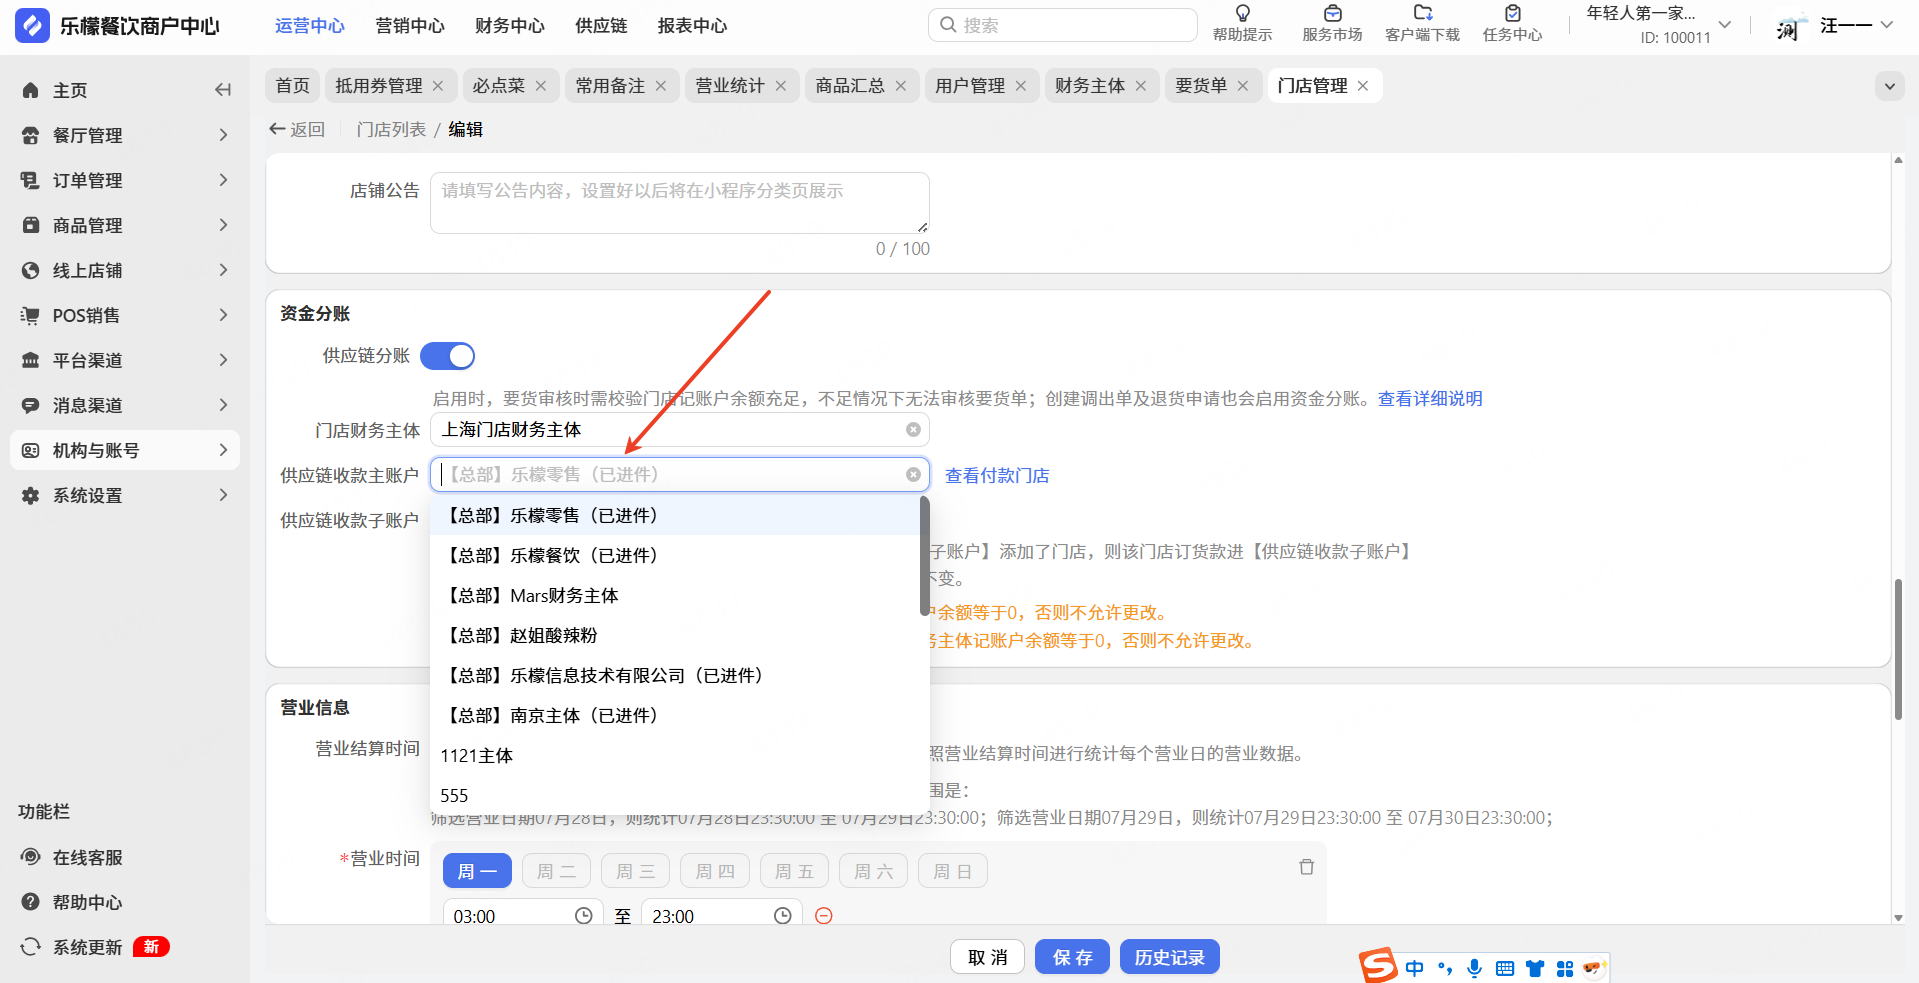Select 周二 business day

click(x=556, y=871)
